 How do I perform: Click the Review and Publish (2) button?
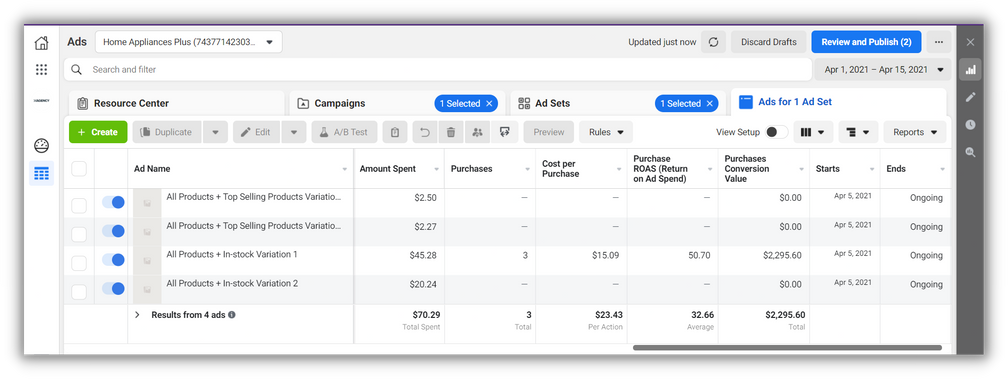[x=866, y=42]
